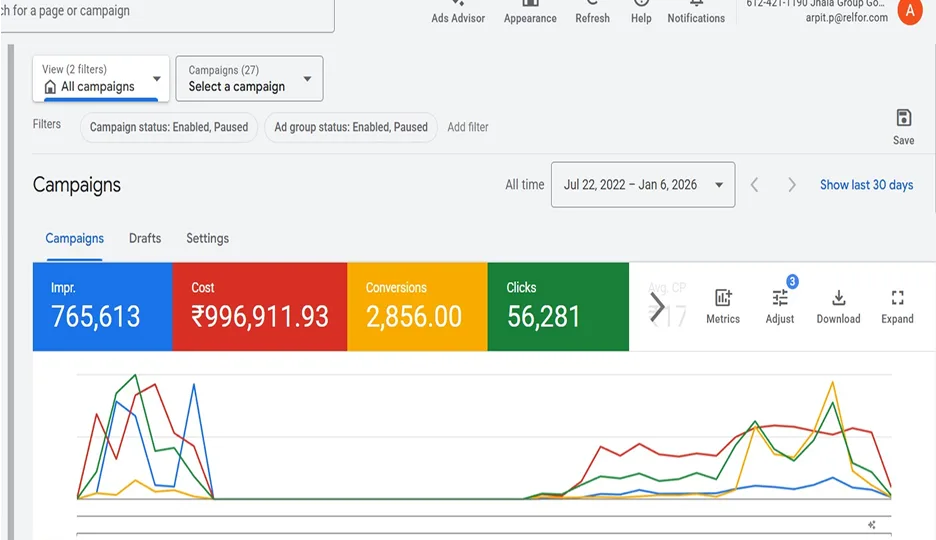Open the chart Metrics selector
Image resolution: width=936 pixels, height=540 pixels.
[x=723, y=306]
